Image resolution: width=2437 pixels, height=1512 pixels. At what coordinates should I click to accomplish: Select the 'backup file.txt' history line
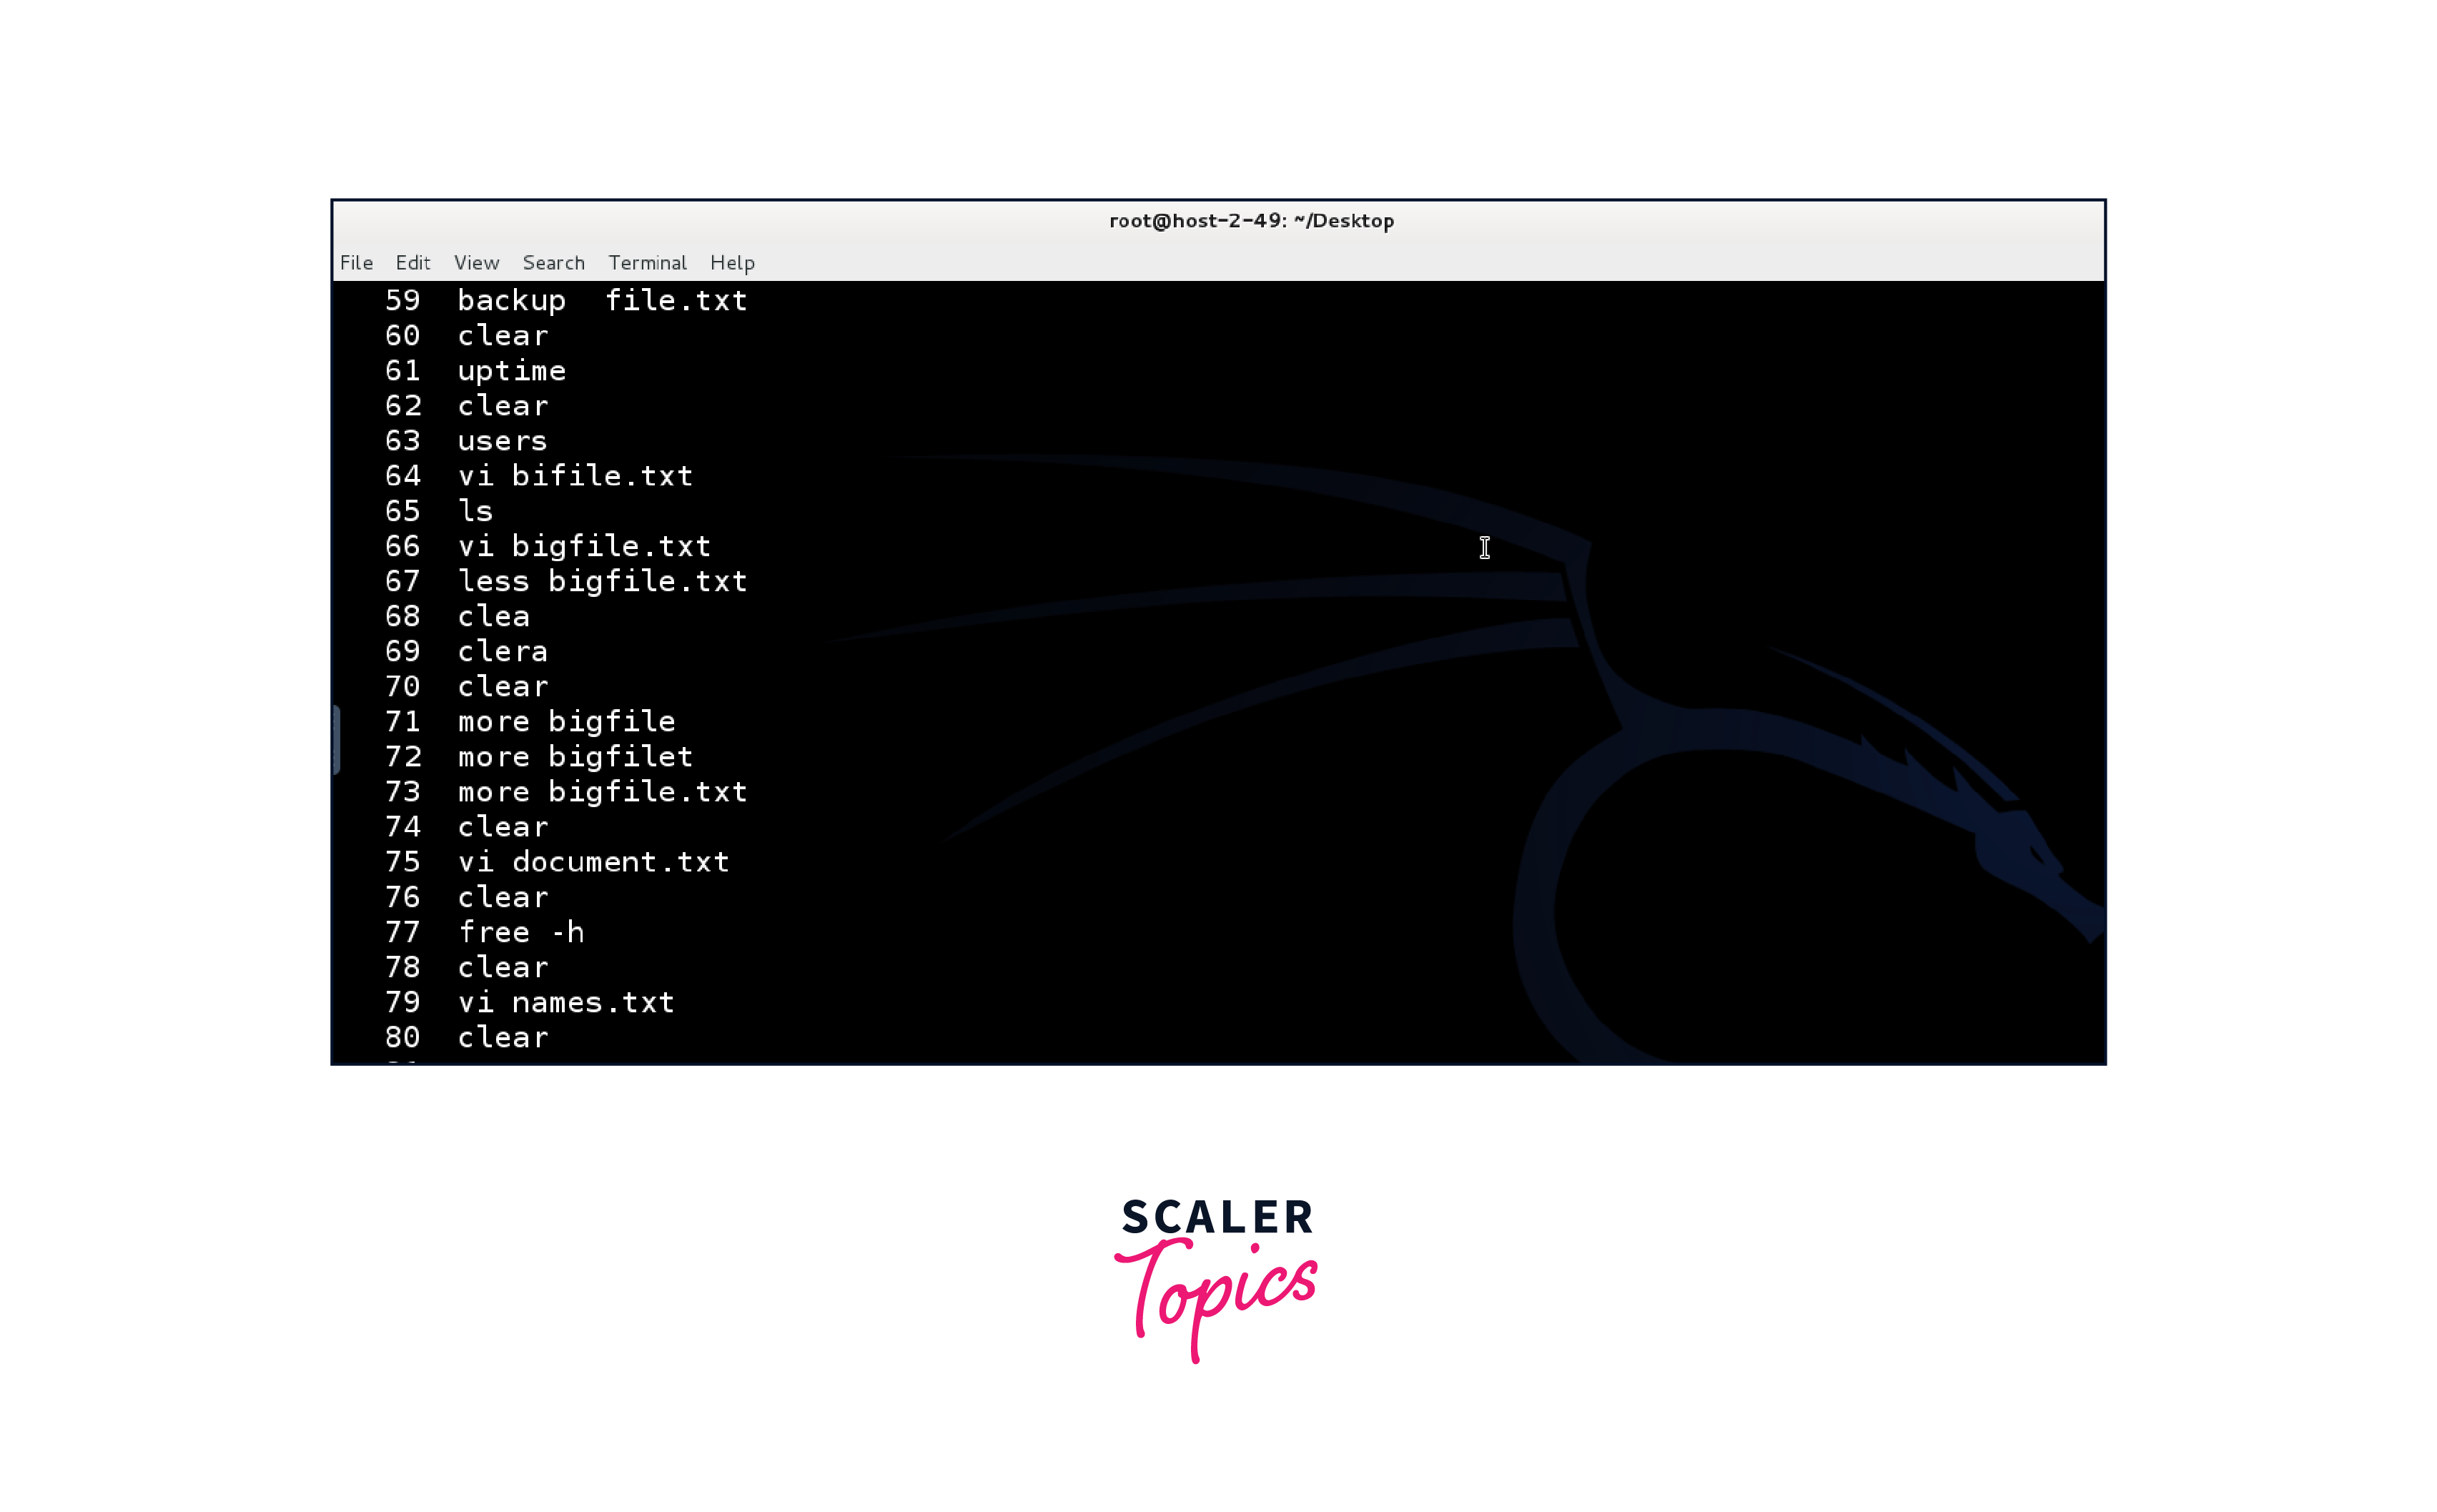point(601,300)
